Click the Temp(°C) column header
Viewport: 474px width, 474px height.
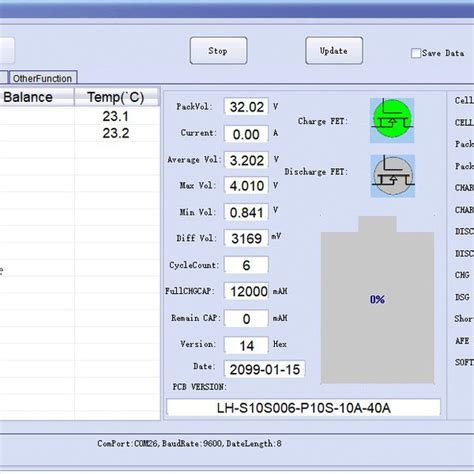[116, 97]
